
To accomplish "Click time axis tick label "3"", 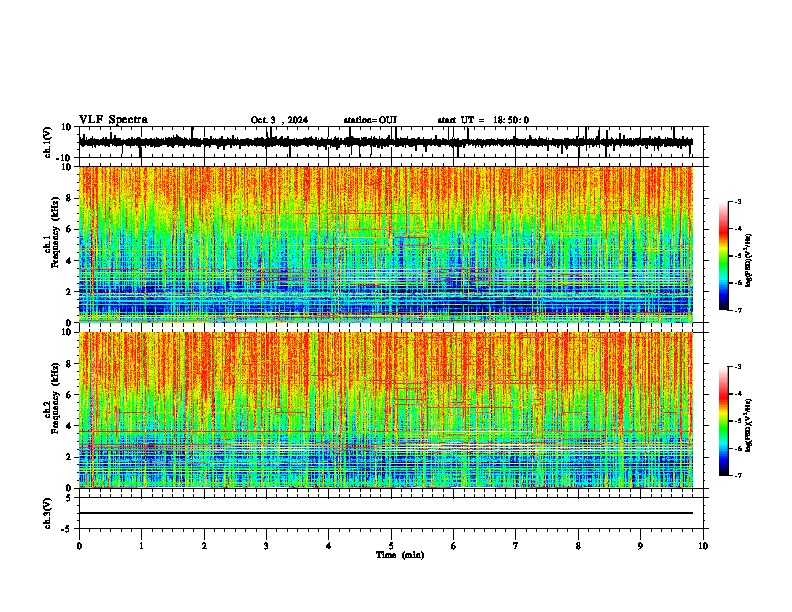I will pos(266,546).
